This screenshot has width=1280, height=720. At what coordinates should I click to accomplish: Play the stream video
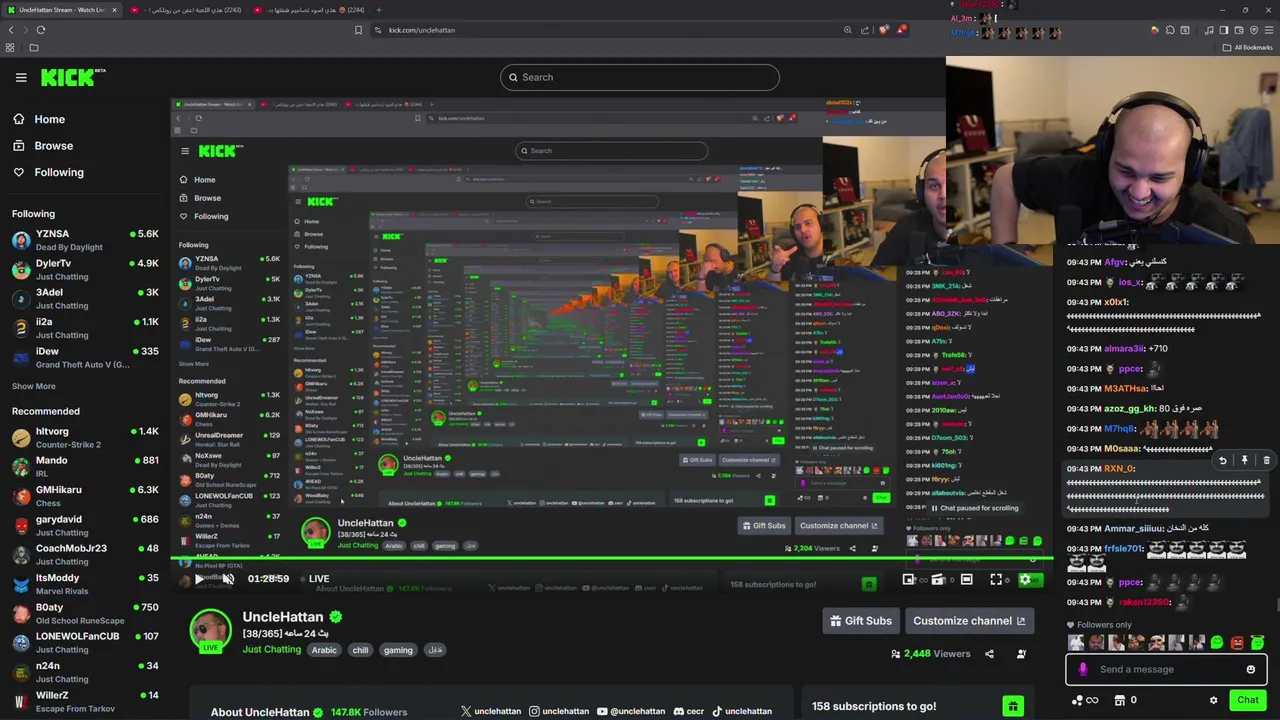point(199,579)
